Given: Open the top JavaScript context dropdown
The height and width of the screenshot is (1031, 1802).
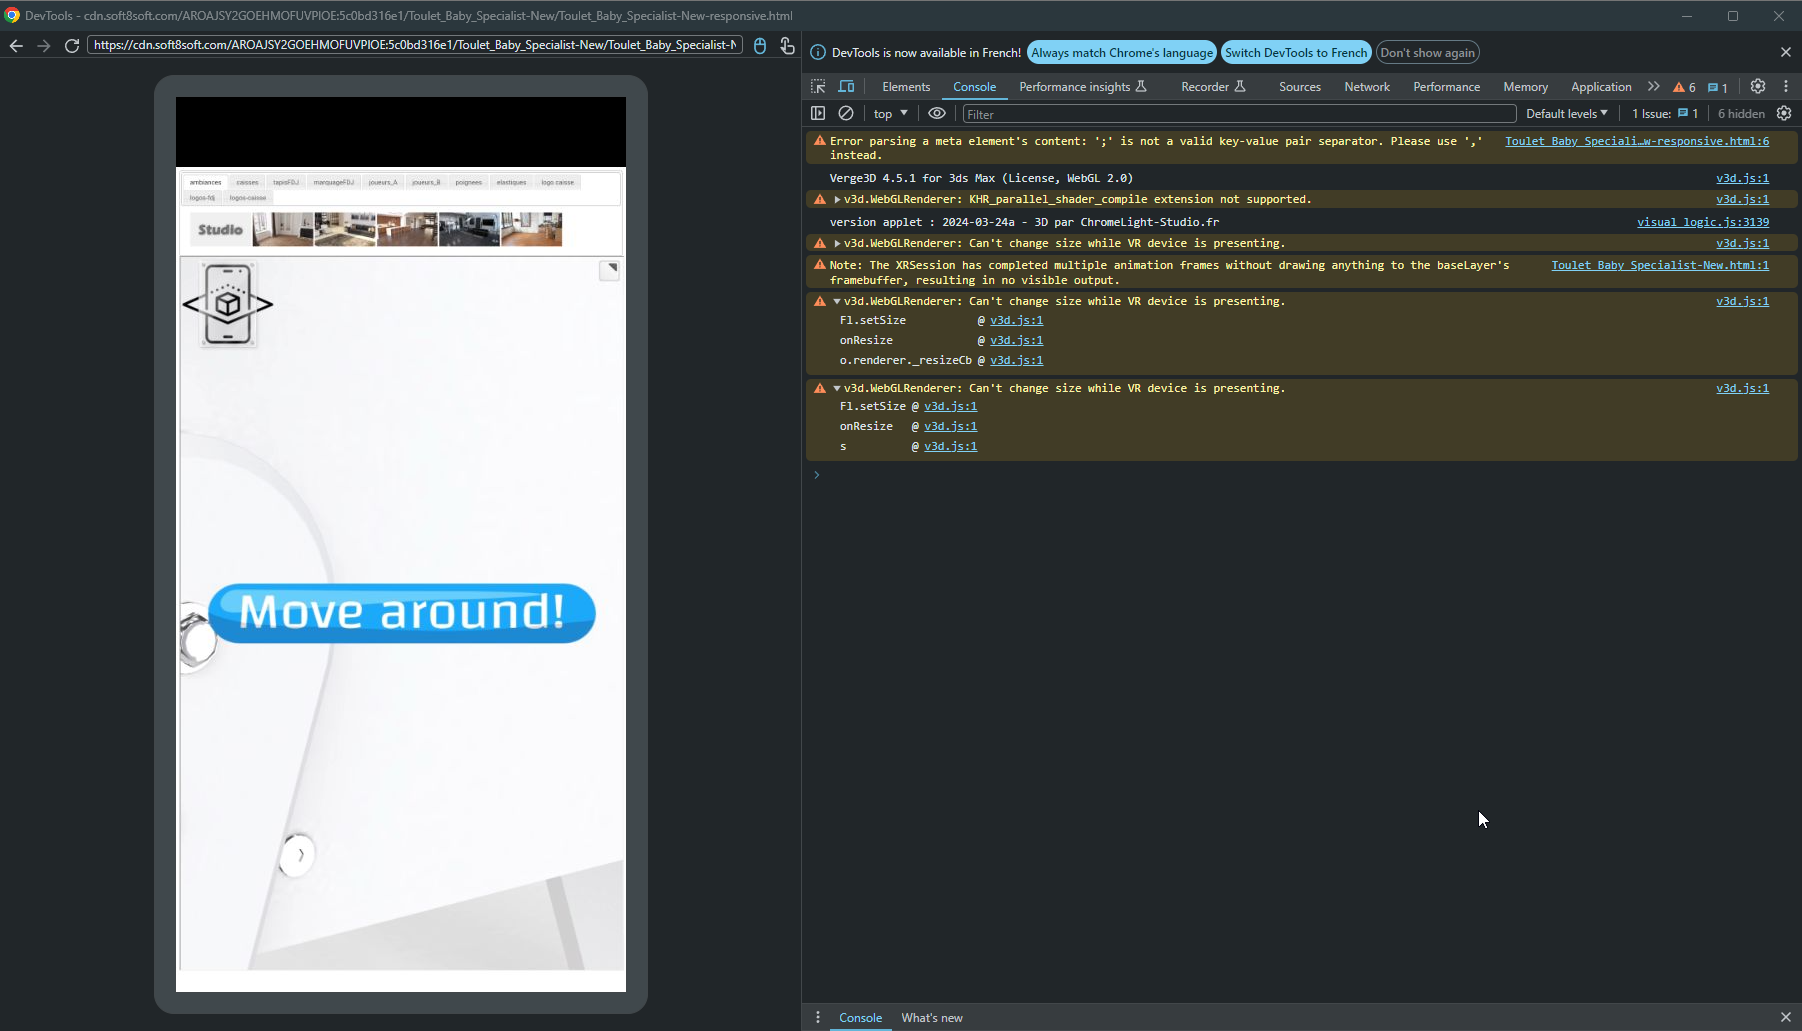Looking at the screenshot, I should pos(890,114).
